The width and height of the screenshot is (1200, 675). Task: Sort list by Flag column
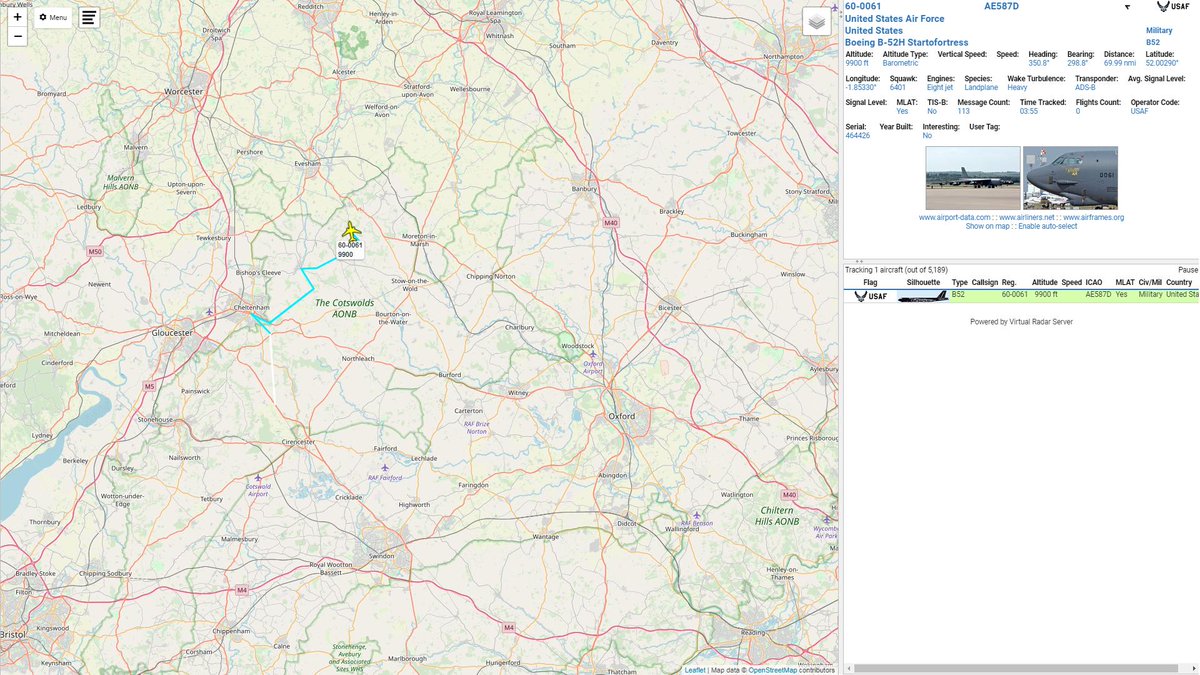point(870,283)
